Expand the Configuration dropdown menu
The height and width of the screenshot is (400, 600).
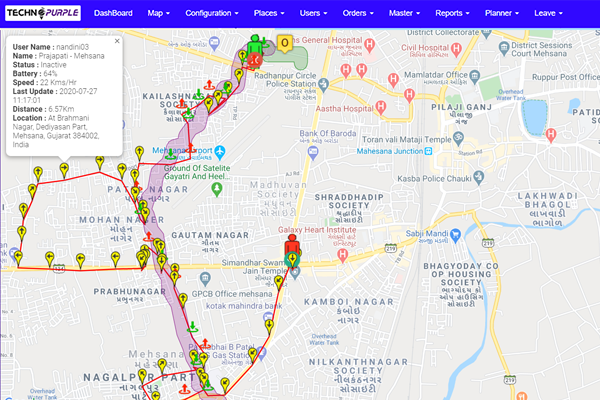coord(212,13)
